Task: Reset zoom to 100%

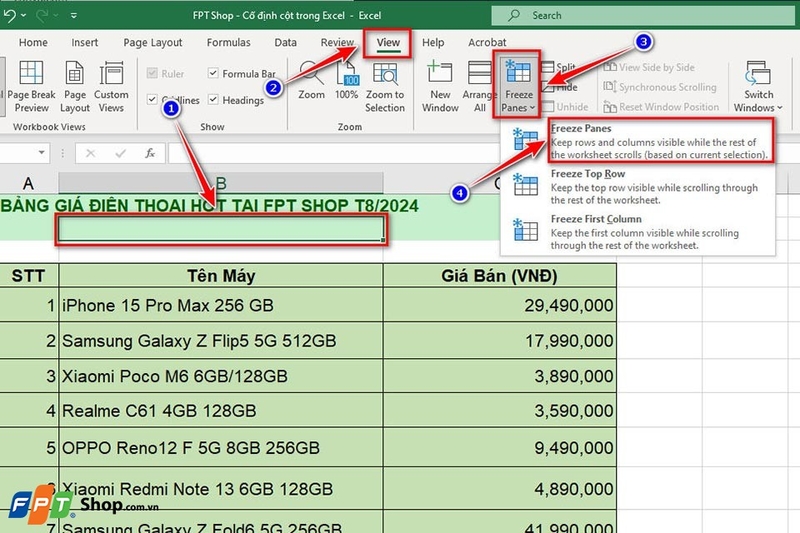Action: [346, 81]
